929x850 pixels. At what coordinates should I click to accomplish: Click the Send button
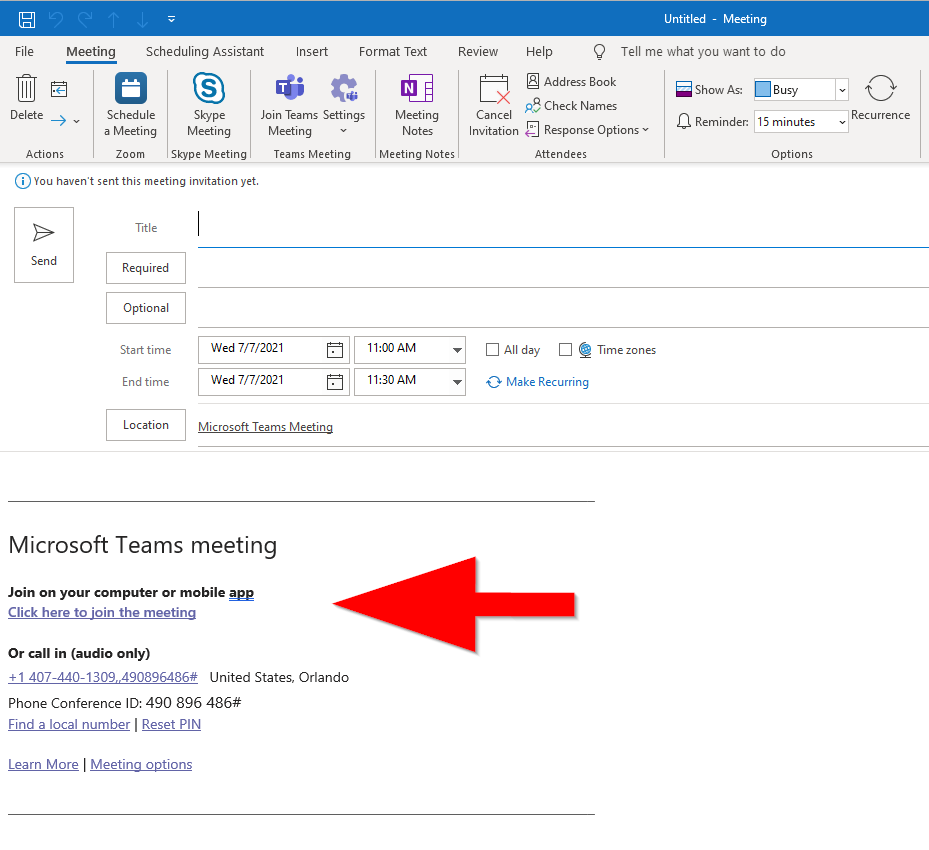point(44,245)
